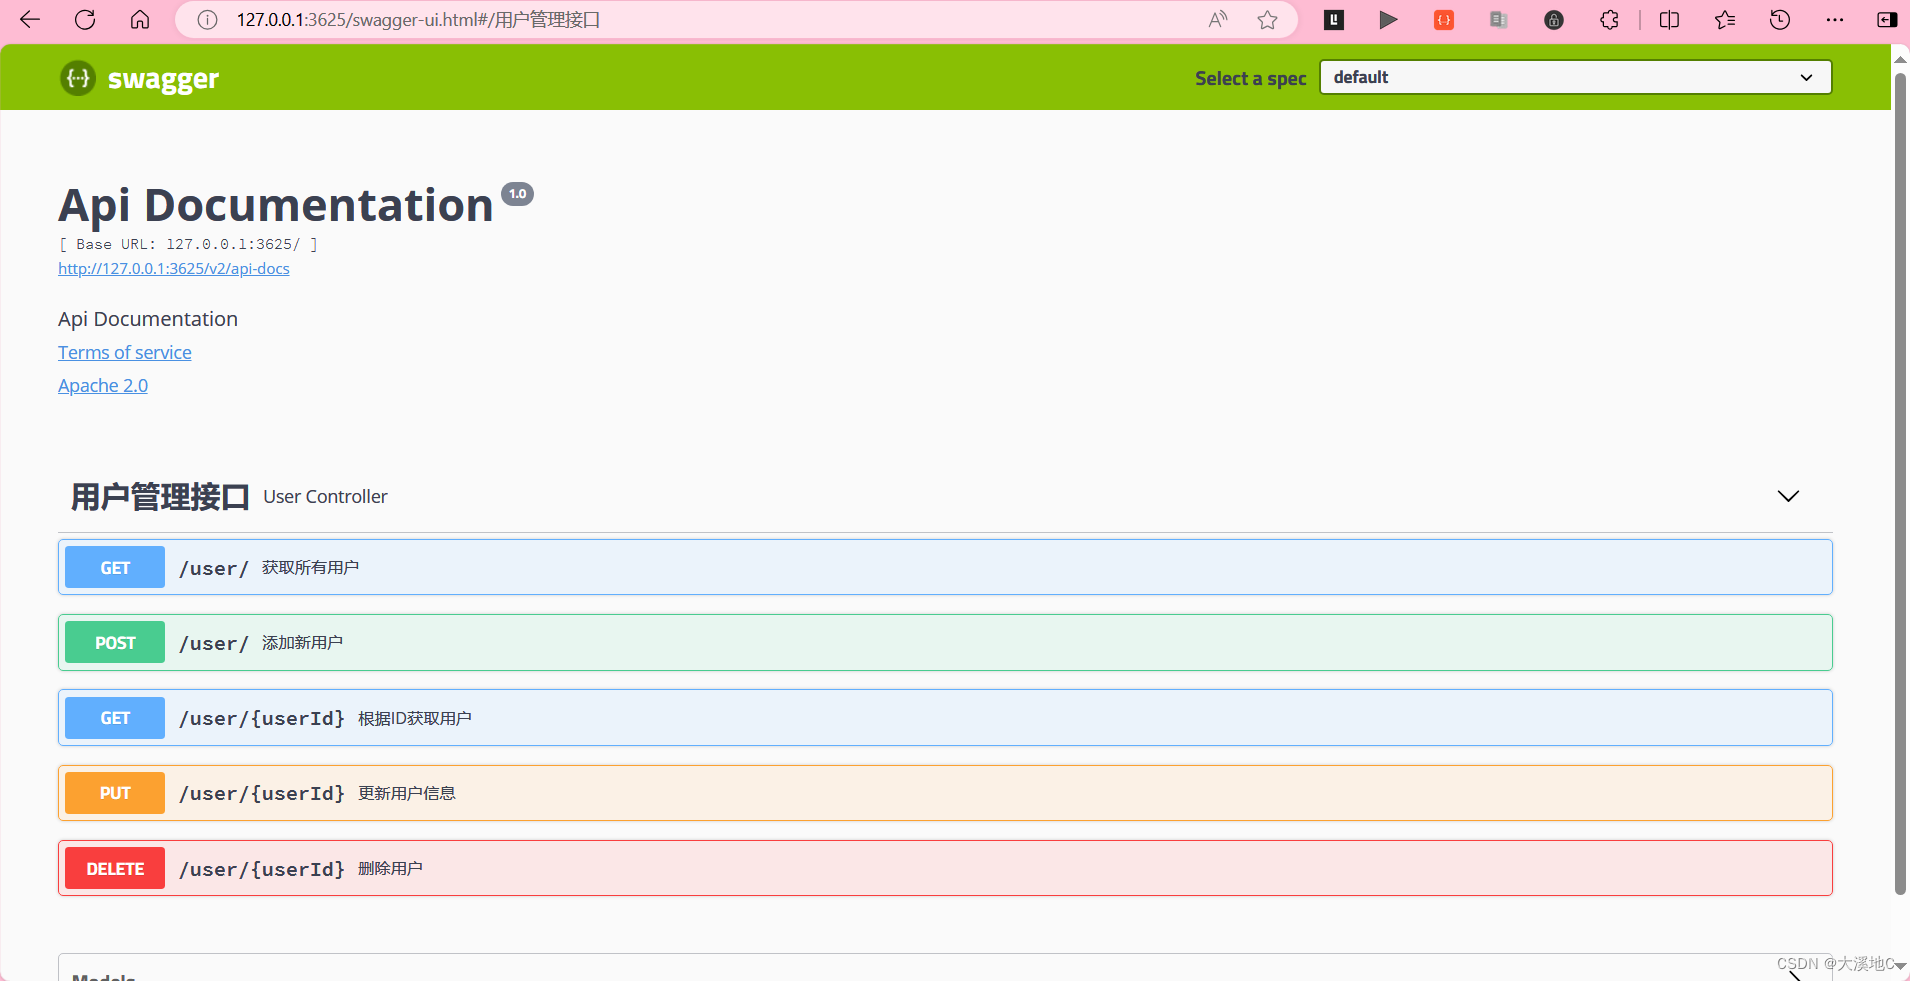This screenshot has width=1910, height=981.
Task: Open the browser extensions puzzle icon
Action: [x=1609, y=19]
